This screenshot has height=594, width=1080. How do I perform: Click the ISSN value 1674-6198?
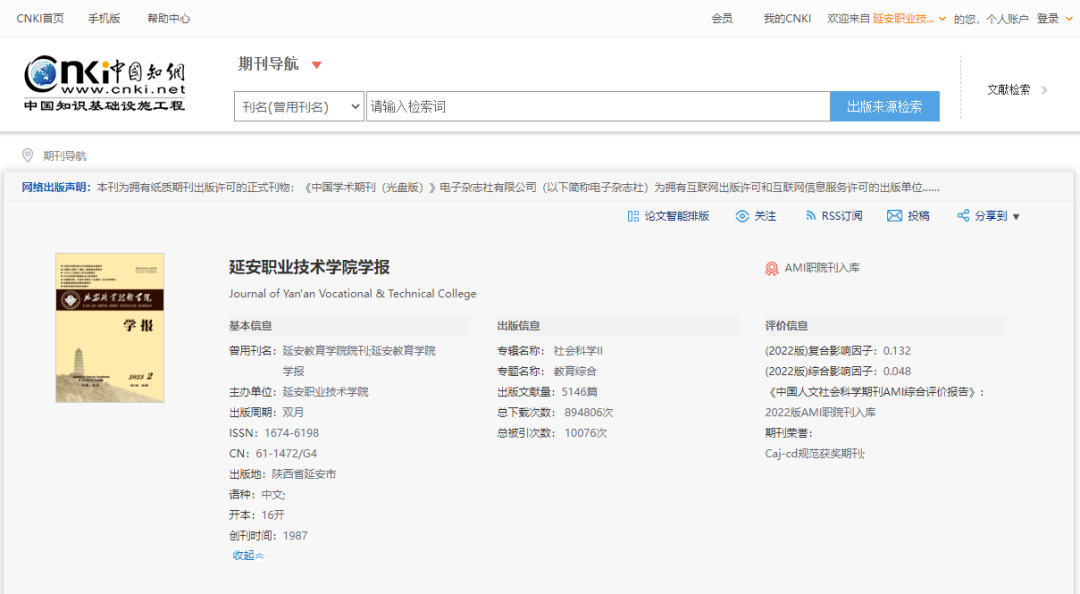(x=291, y=433)
